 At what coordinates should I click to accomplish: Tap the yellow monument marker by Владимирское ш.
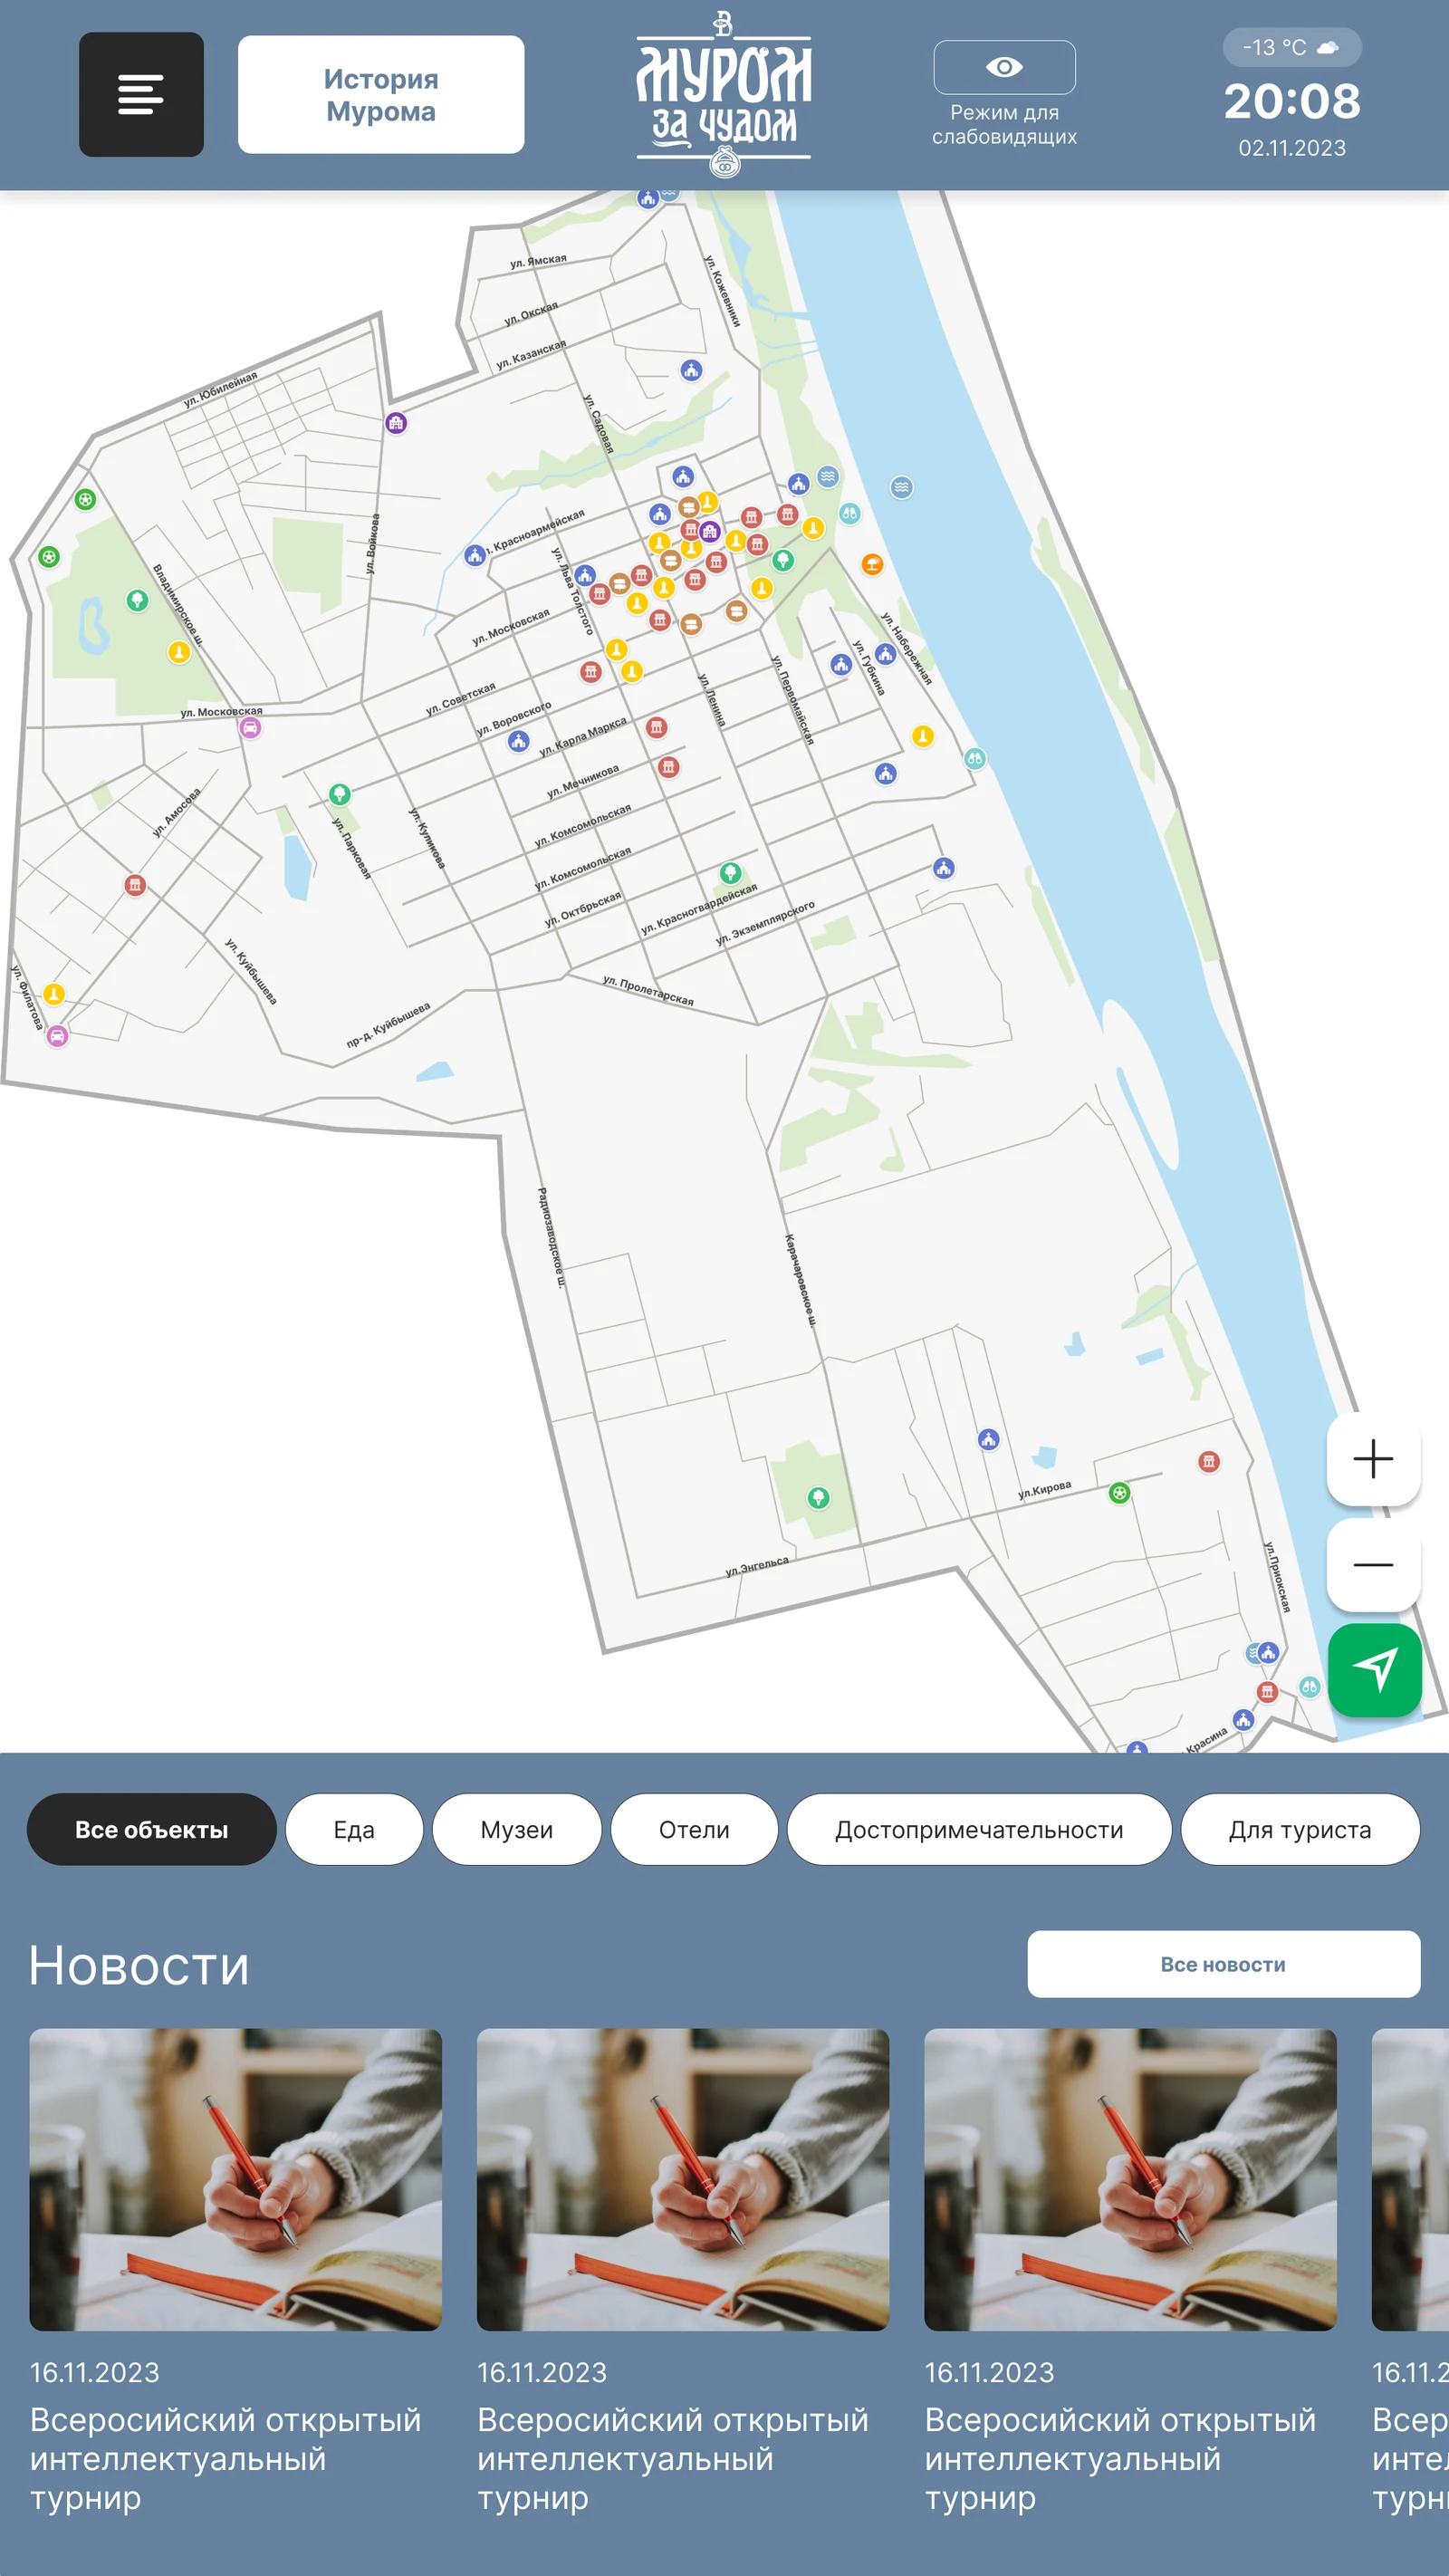[x=179, y=652]
